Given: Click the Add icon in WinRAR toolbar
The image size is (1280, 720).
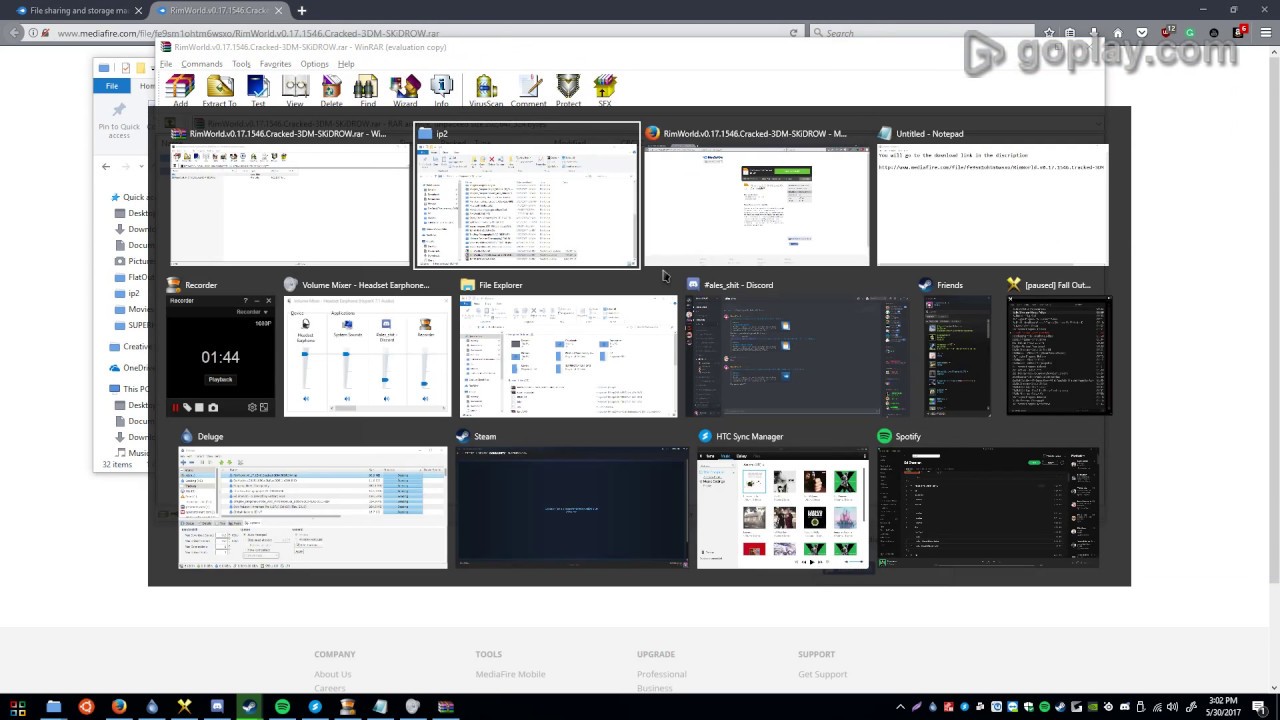Looking at the screenshot, I should [x=180, y=90].
